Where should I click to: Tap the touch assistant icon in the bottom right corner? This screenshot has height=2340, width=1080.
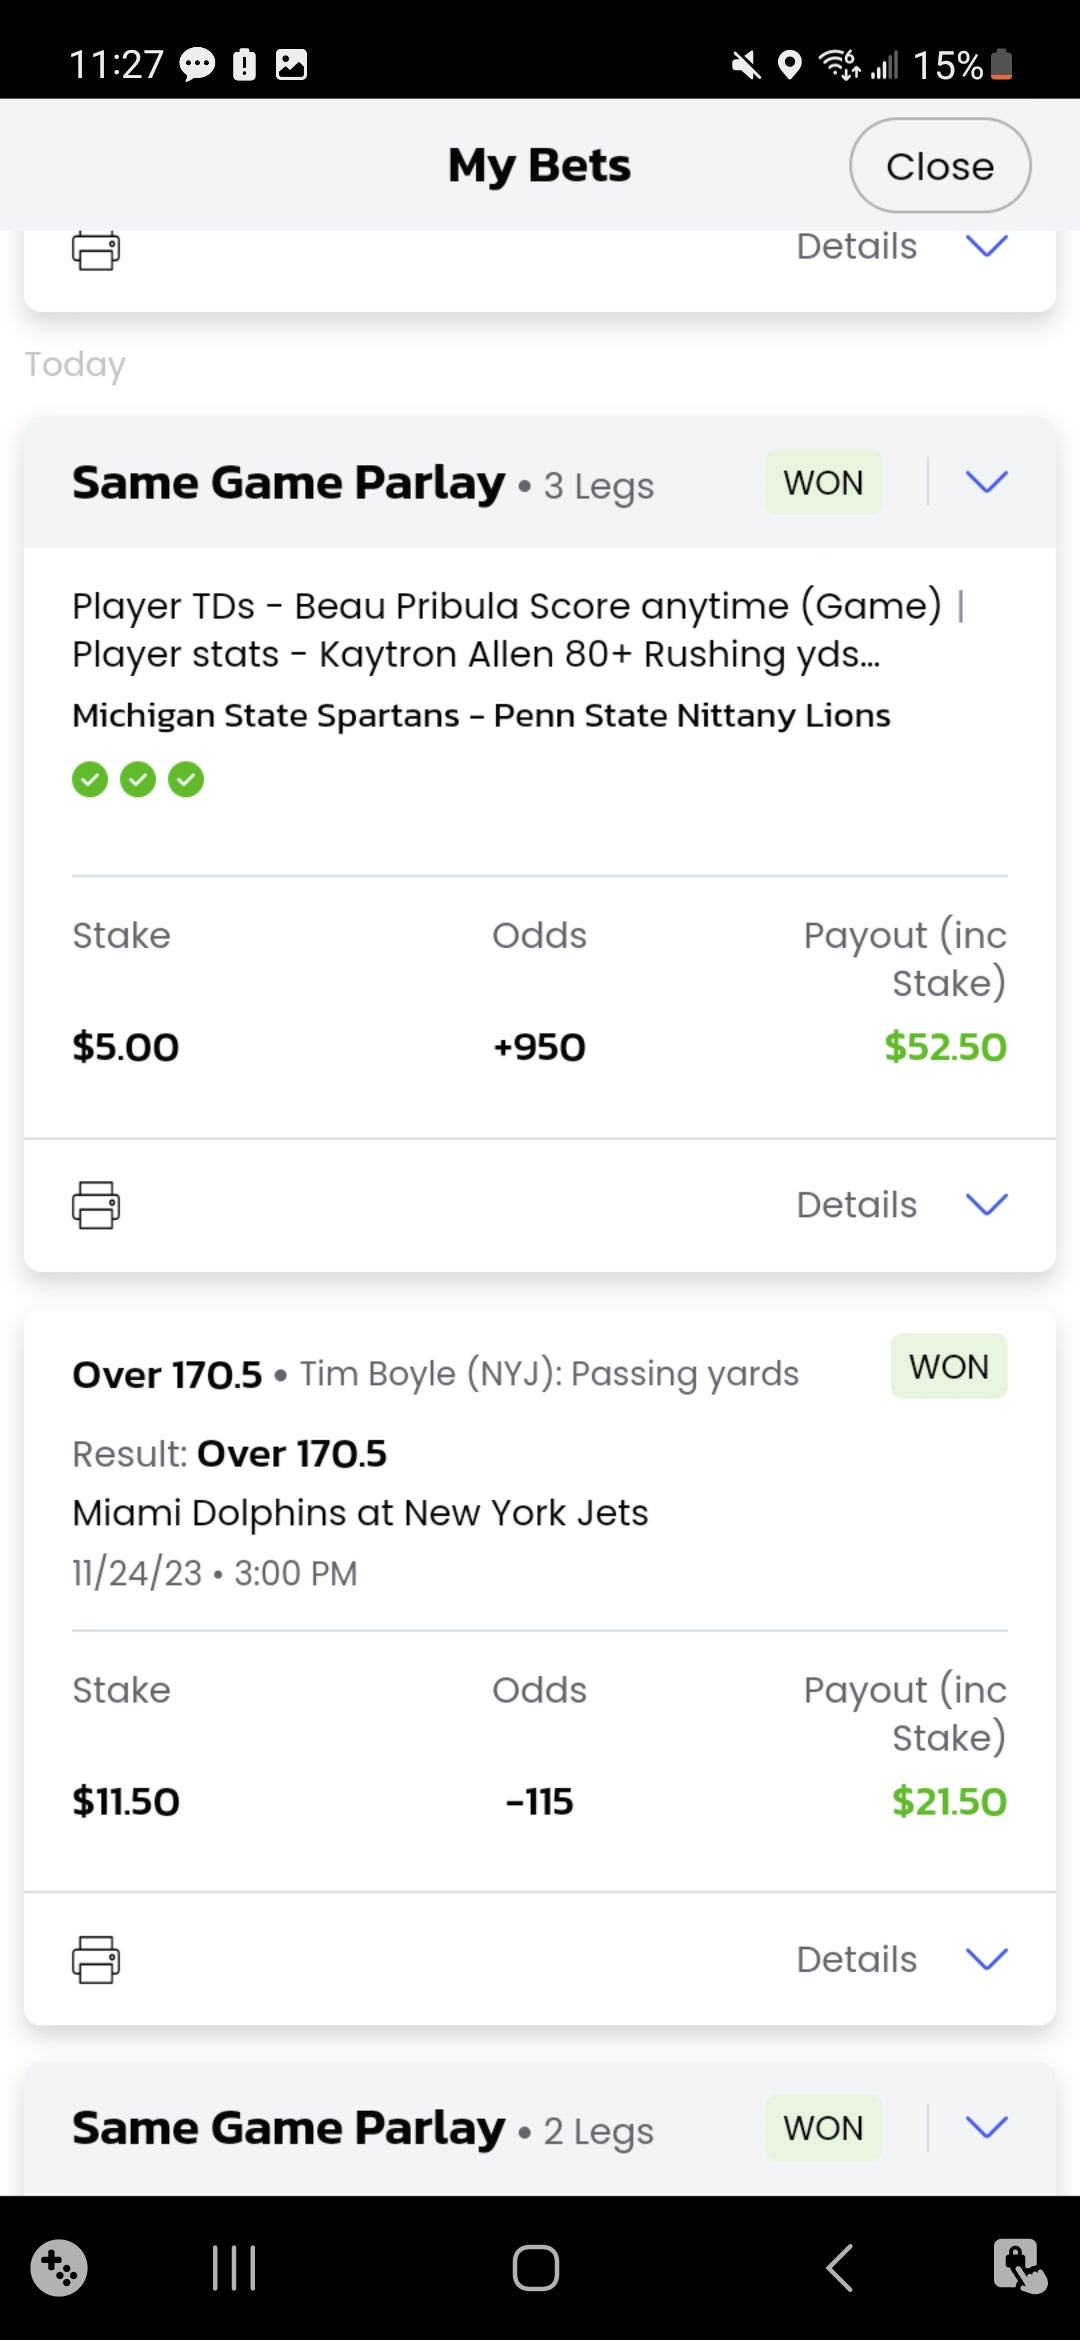coord(1019,2265)
